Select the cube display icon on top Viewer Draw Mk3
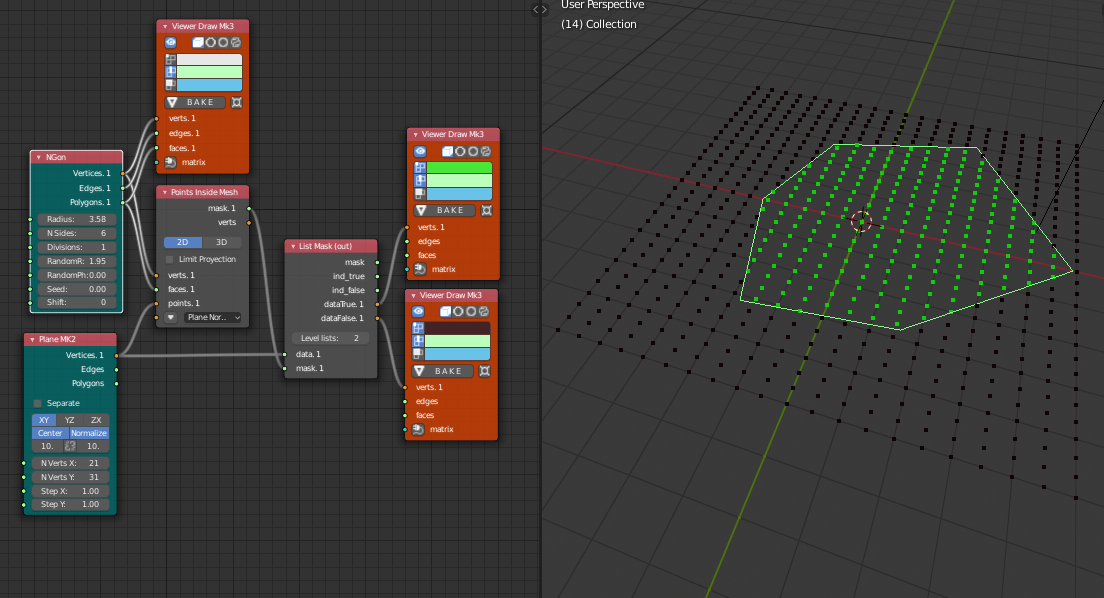The height and width of the screenshot is (598, 1104). click(x=198, y=43)
